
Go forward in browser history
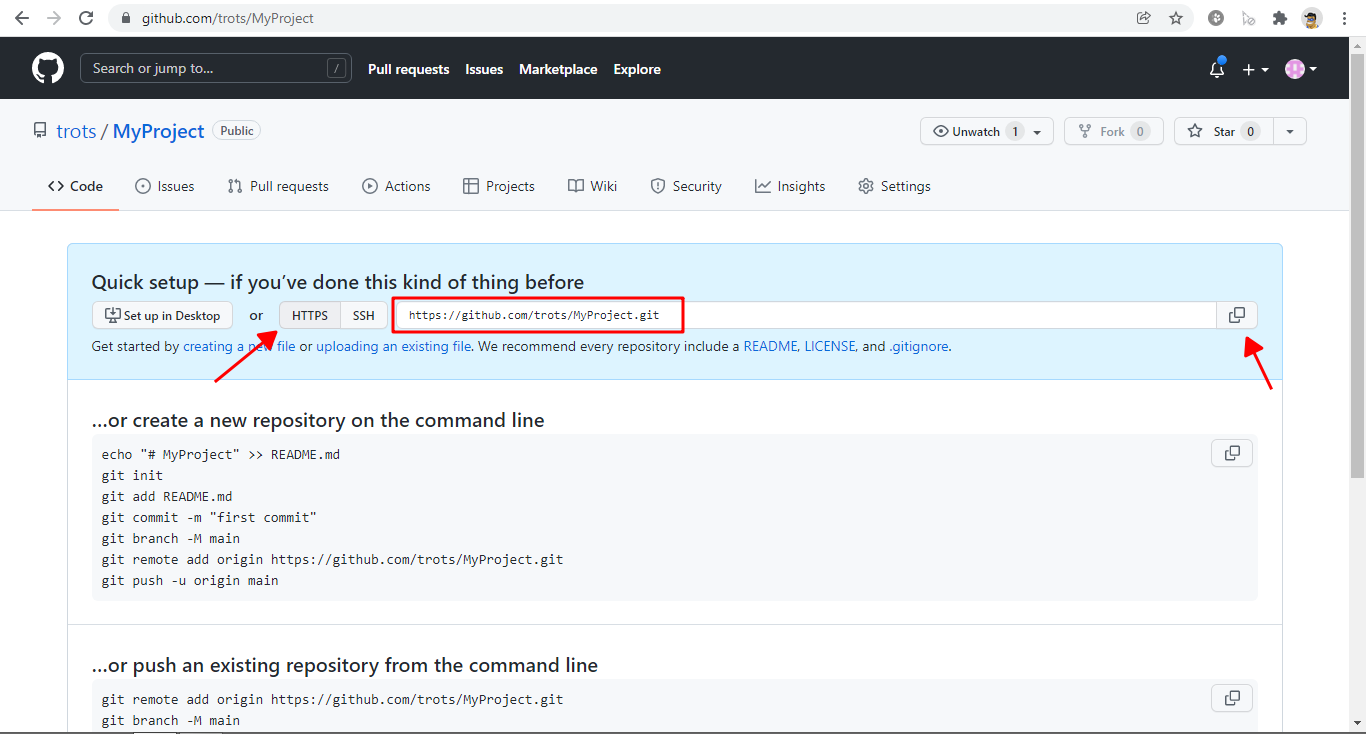[x=54, y=18]
